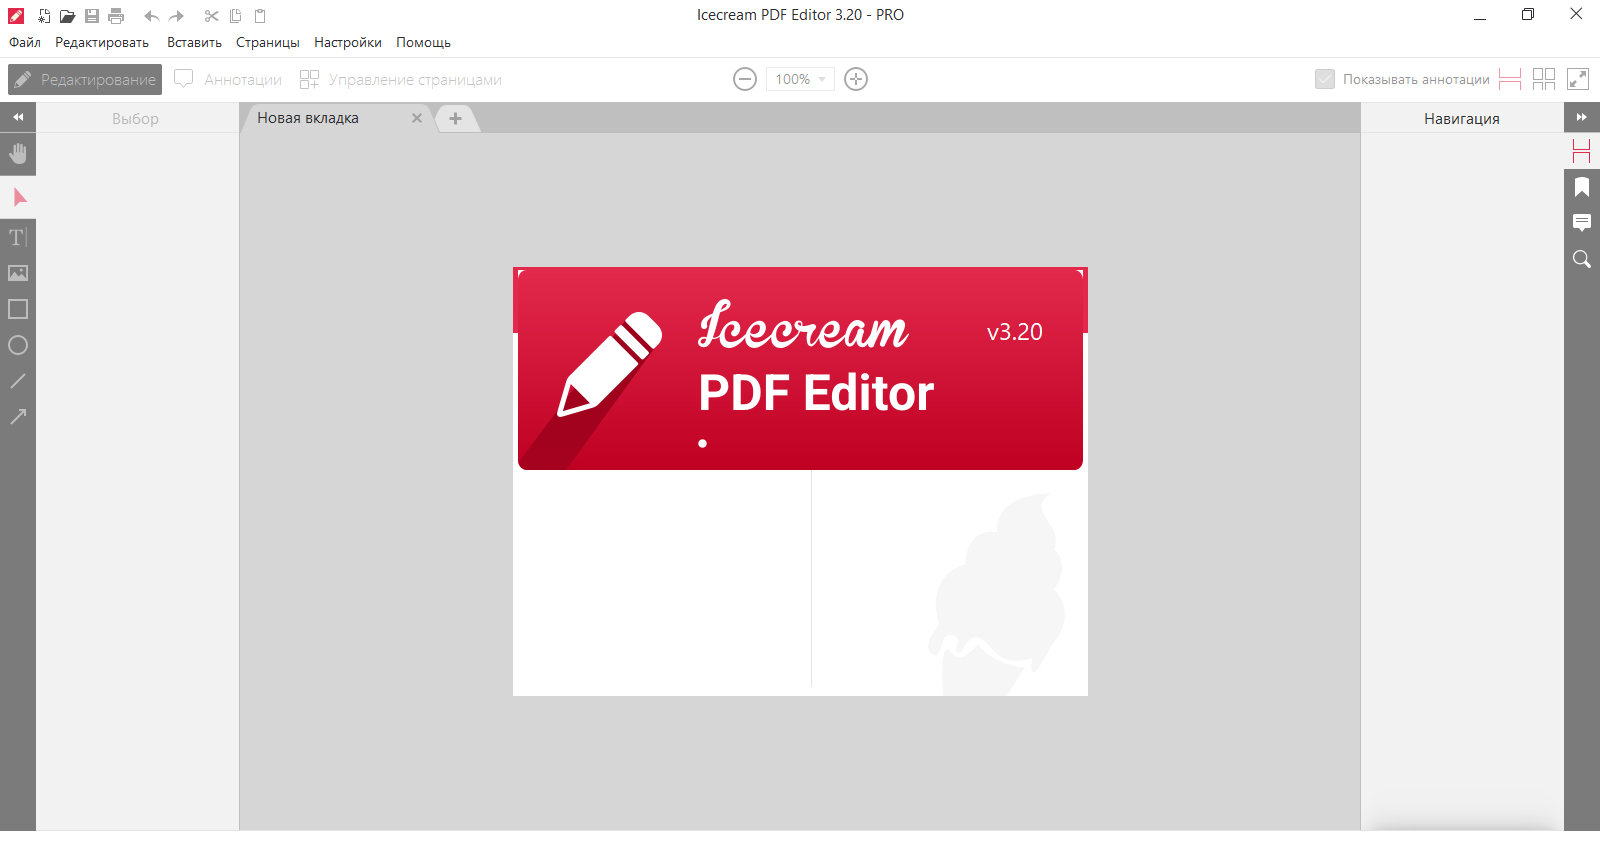Collapse the right Навигация panel
This screenshot has height=860, width=1600.
(x=1582, y=118)
